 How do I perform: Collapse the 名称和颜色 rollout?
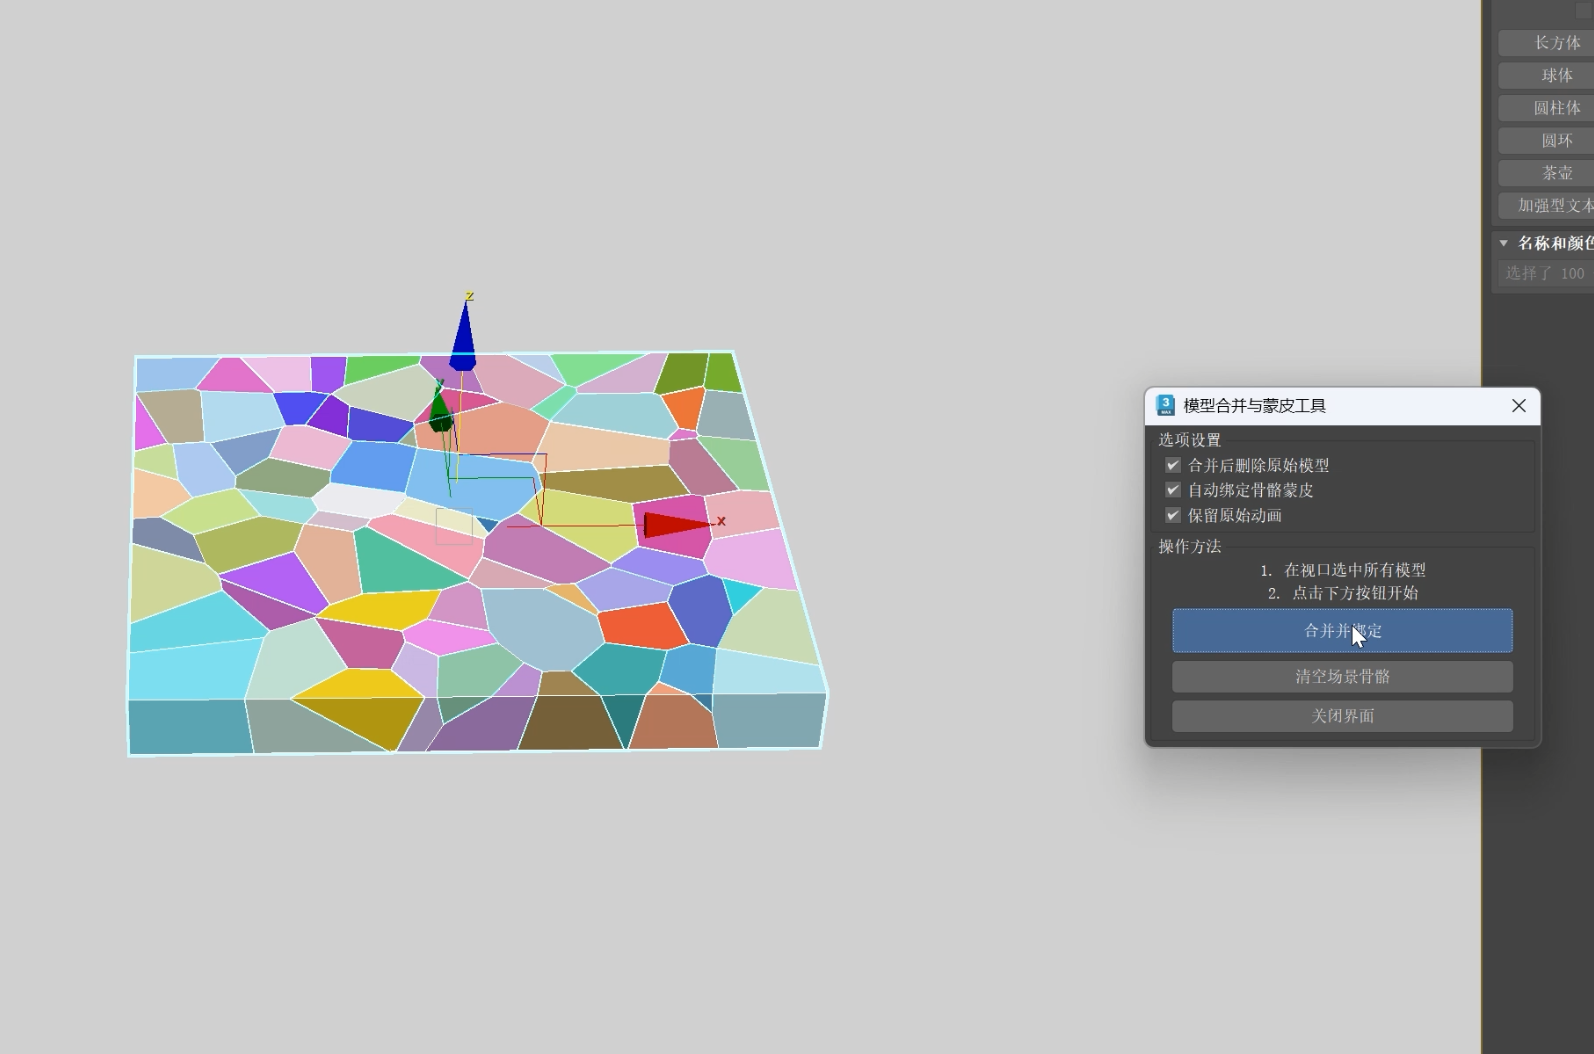(x=1503, y=243)
